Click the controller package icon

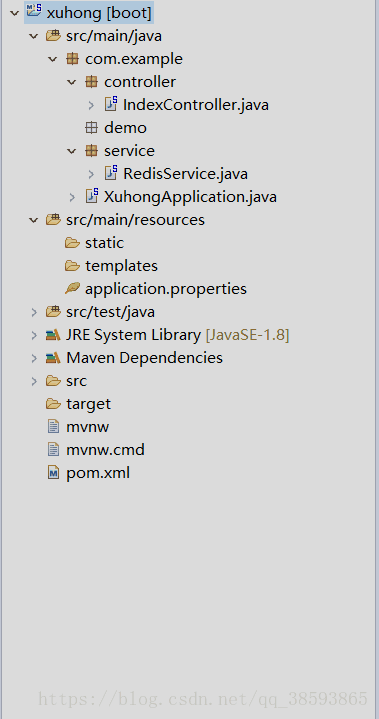[x=92, y=82]
